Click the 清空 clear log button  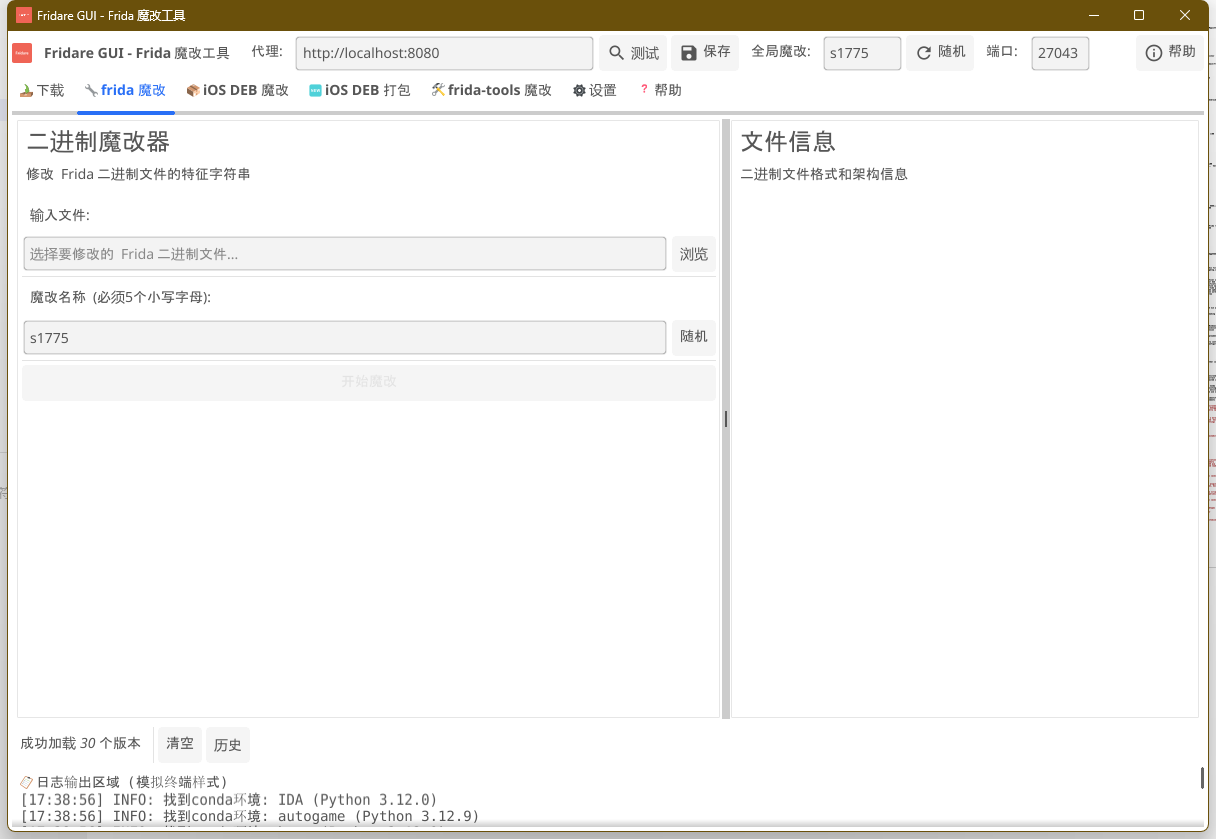180,744
